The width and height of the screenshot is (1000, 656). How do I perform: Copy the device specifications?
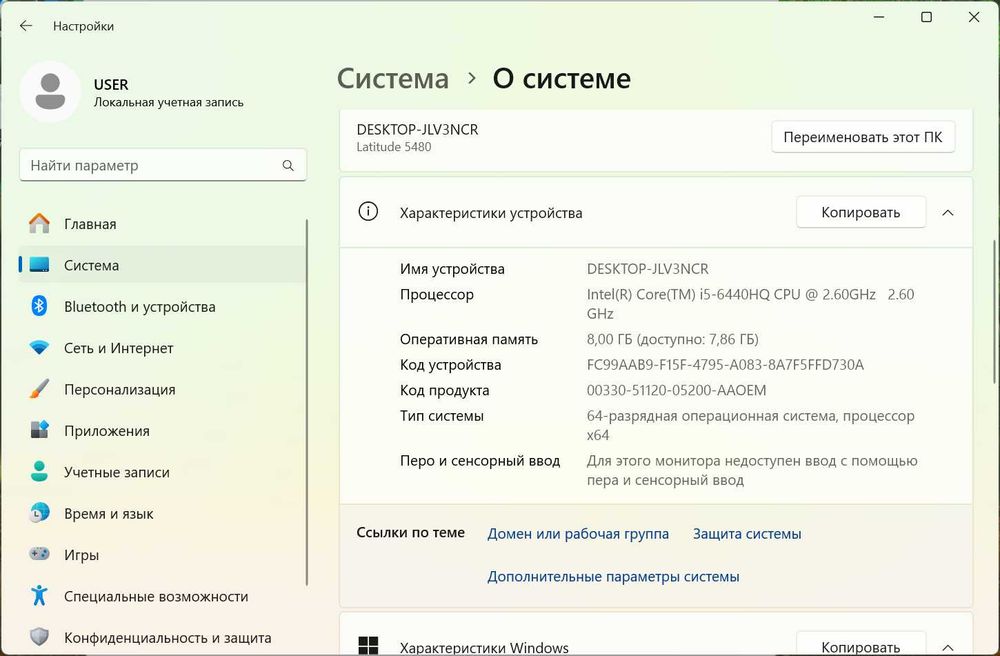pos(860,212)
